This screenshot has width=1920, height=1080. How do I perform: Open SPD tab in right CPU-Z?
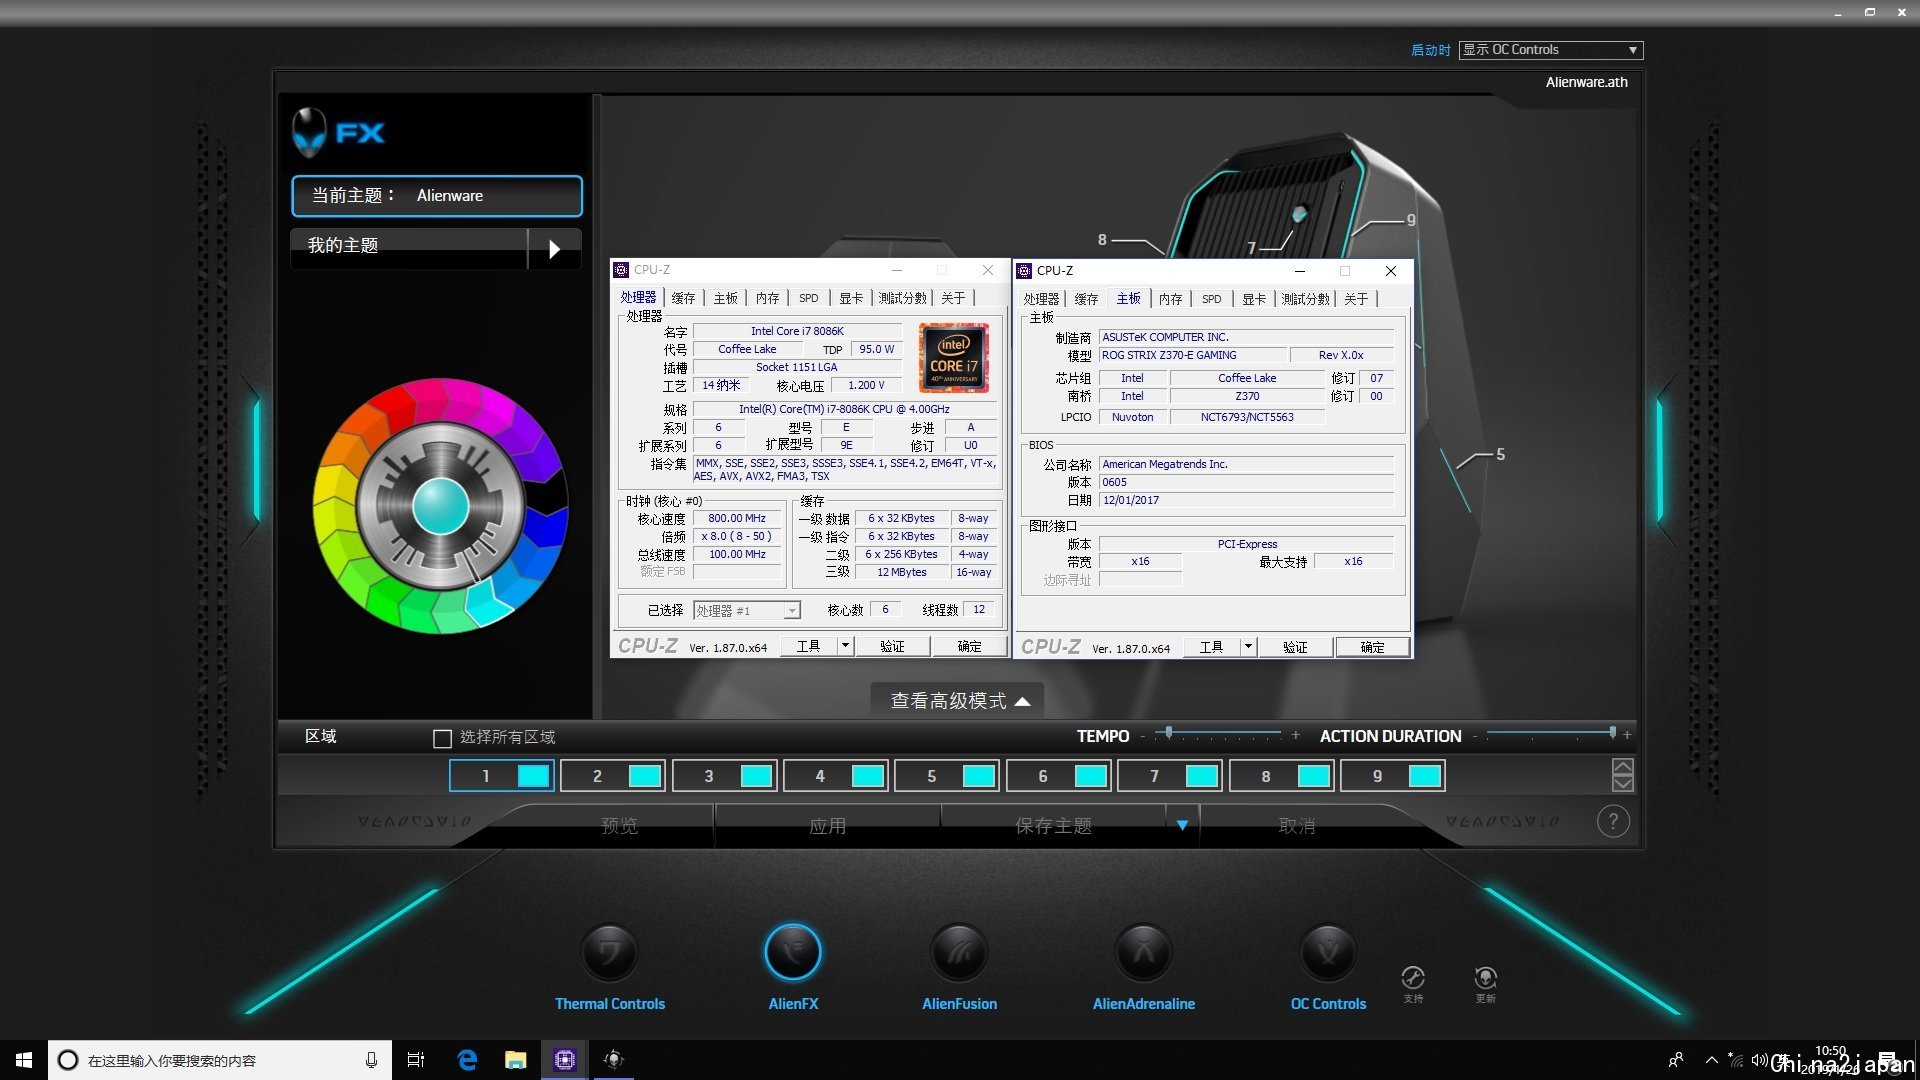point(1211,299)
